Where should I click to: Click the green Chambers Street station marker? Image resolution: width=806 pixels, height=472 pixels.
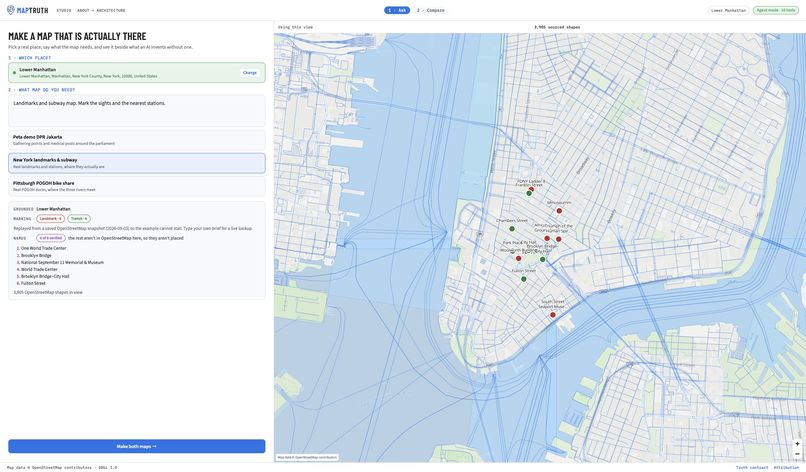512,229
